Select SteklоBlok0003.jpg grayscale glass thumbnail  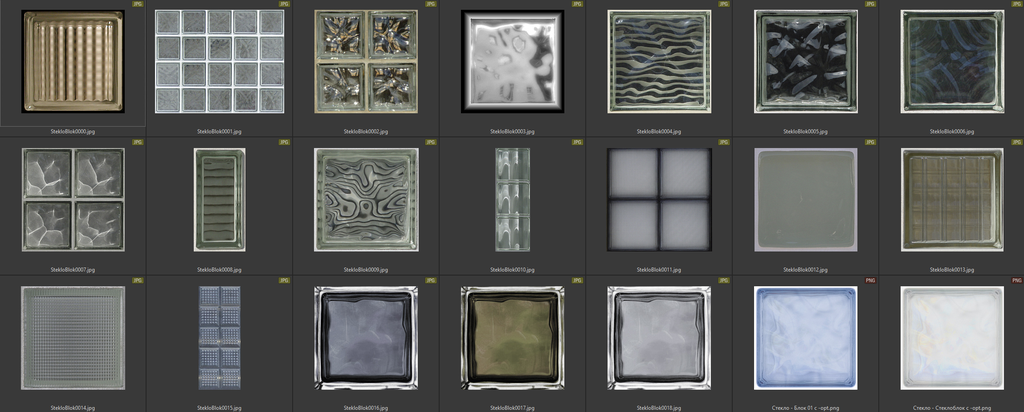click(x=512, y=62)
